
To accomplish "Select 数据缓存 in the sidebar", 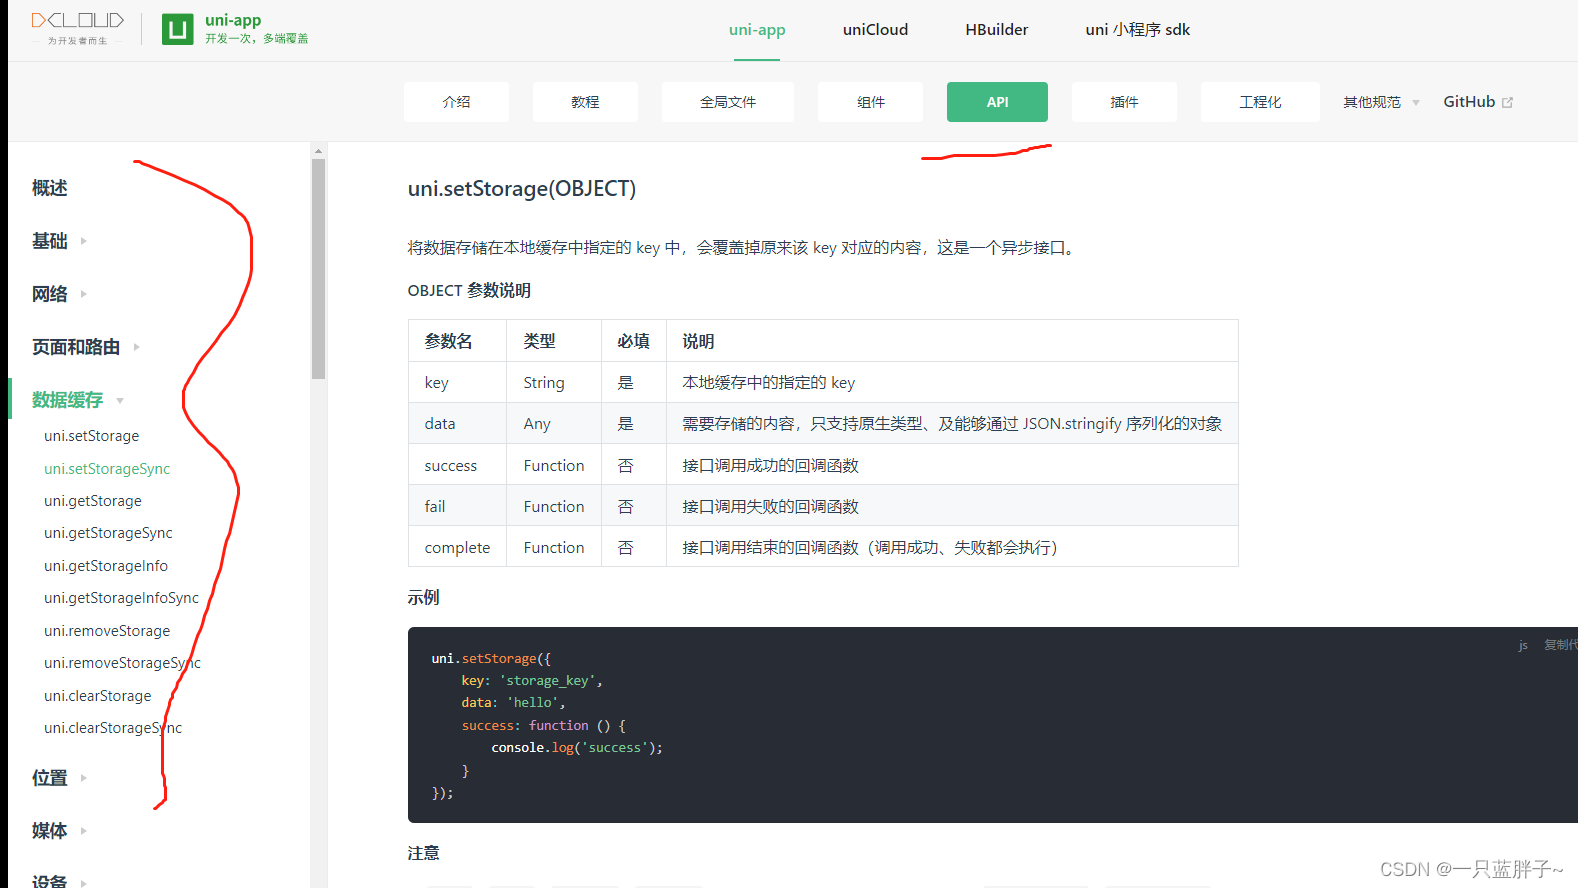I will (x=67, y=400).
